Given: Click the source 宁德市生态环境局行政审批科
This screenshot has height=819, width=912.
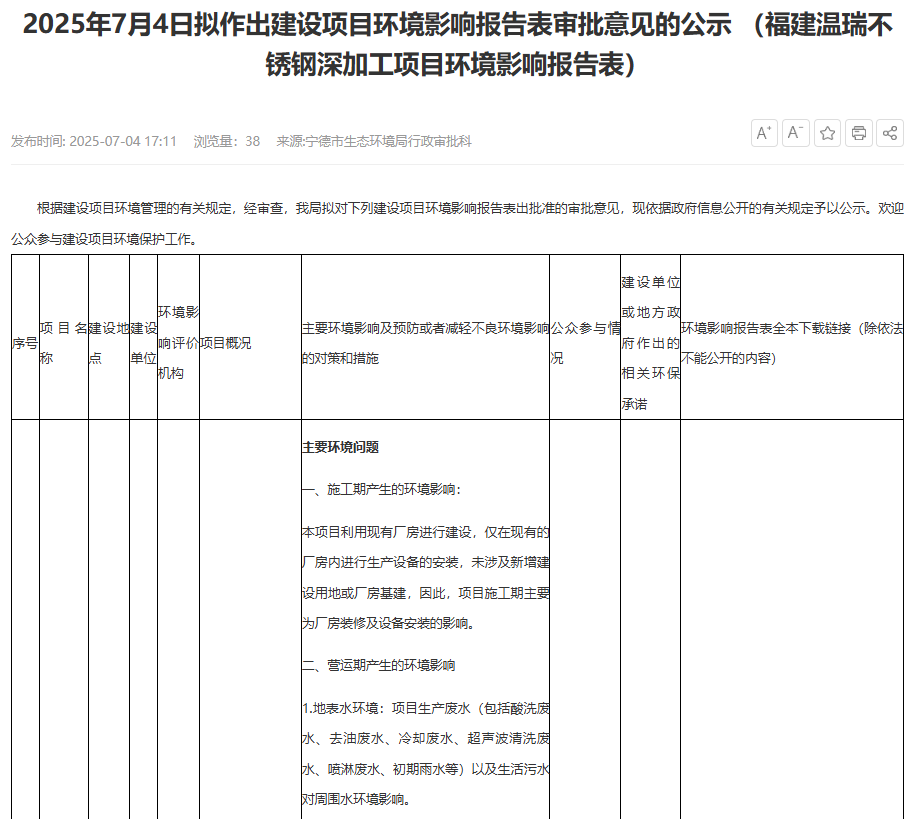Looking at the screenshot, I should [x=373, y=141].
